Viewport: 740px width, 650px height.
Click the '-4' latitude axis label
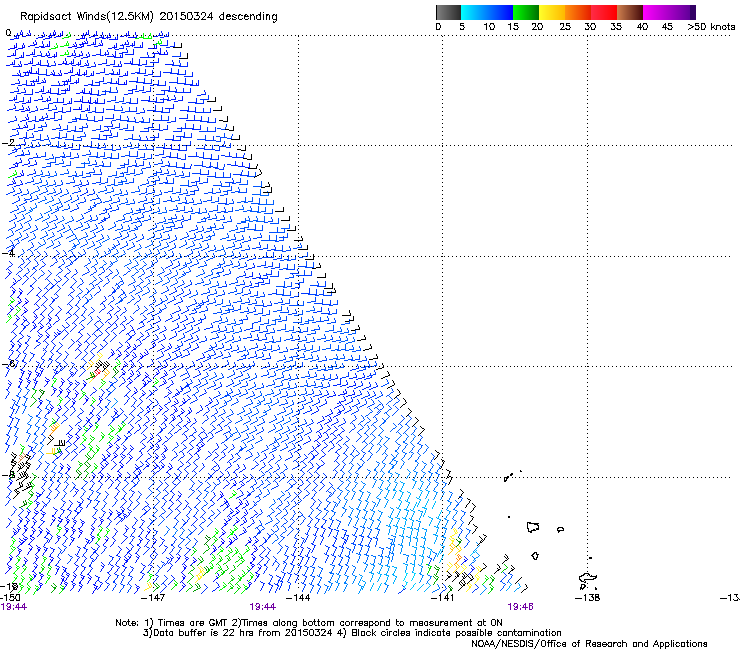(x=8, y=253)
